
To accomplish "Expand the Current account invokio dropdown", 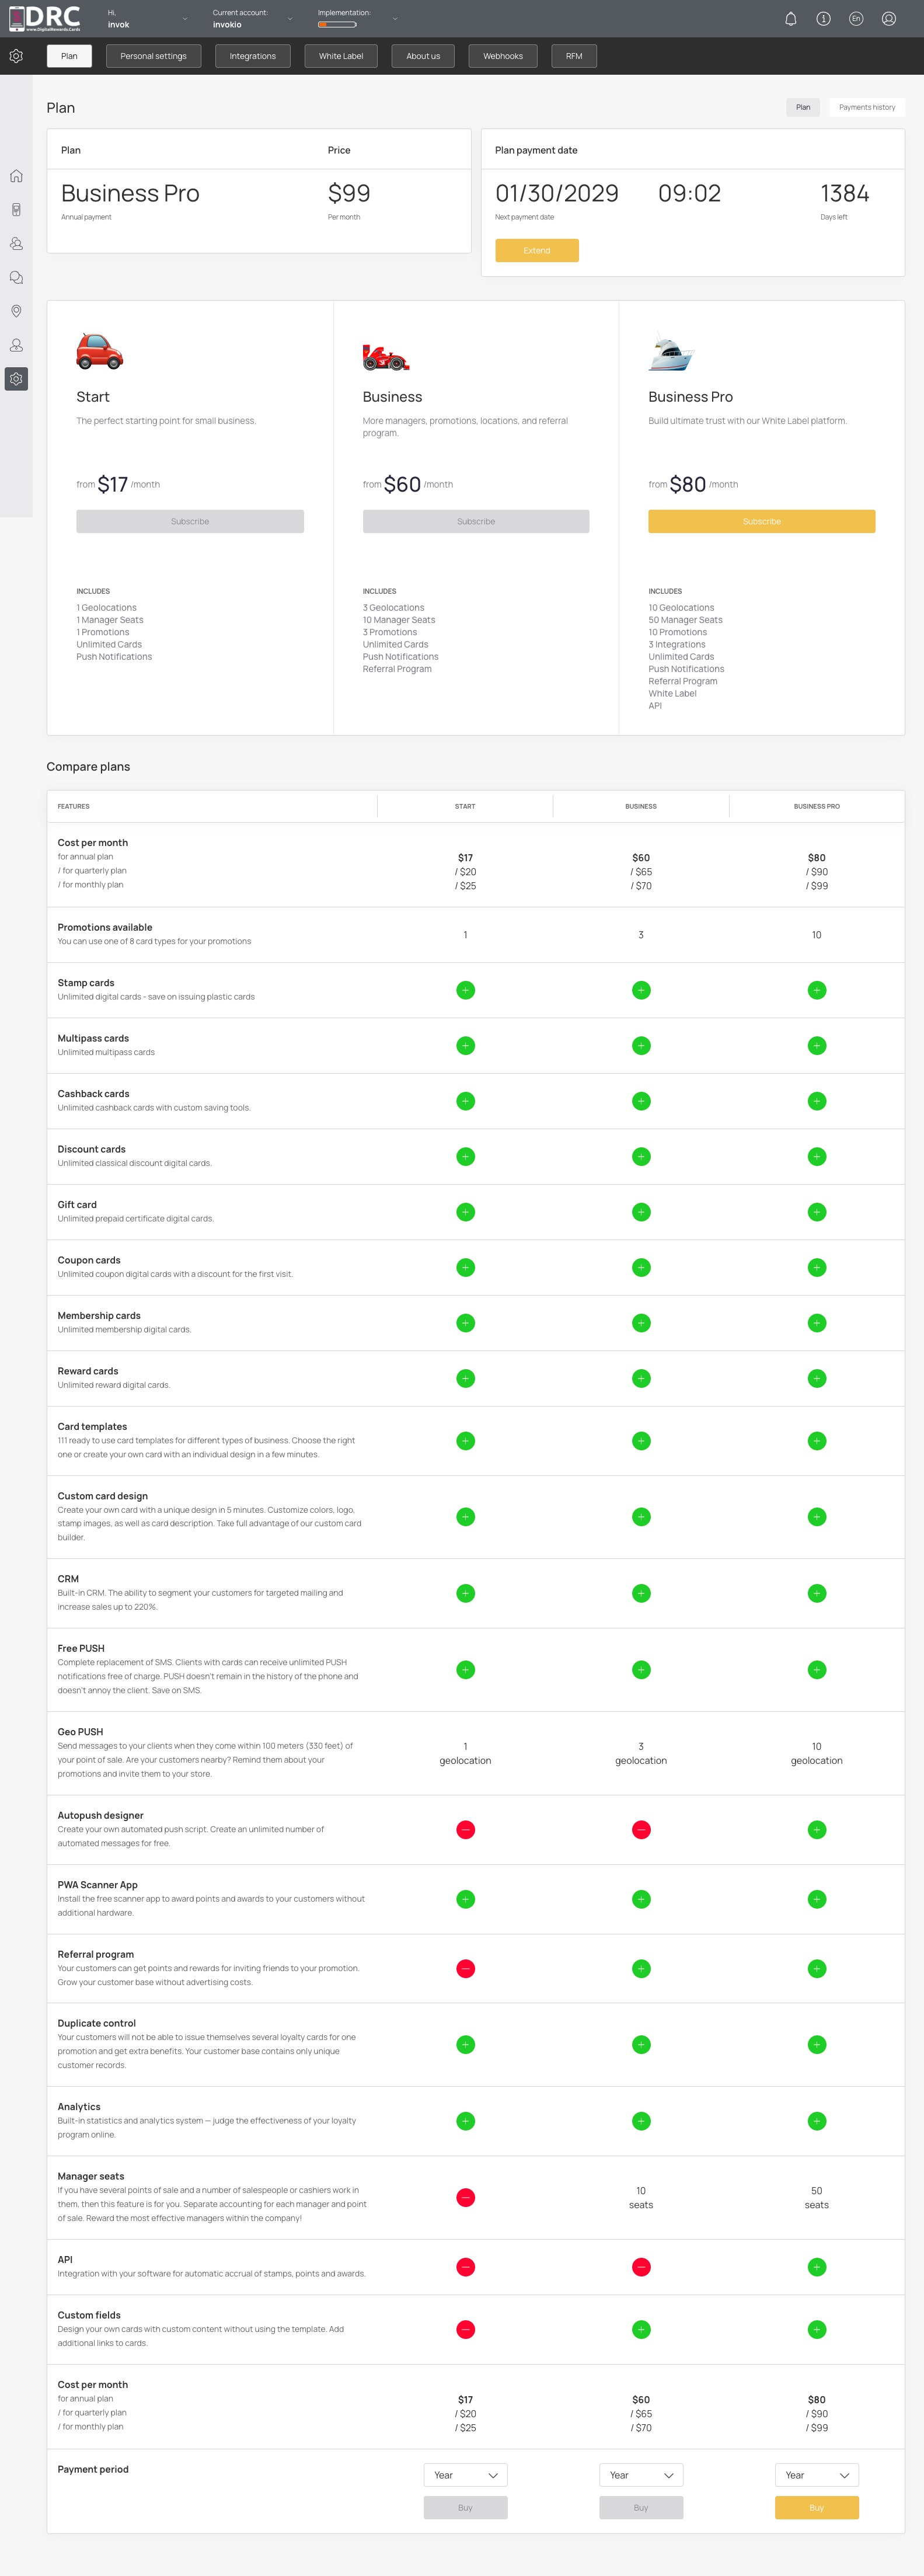I will click(x=253, y=19).
